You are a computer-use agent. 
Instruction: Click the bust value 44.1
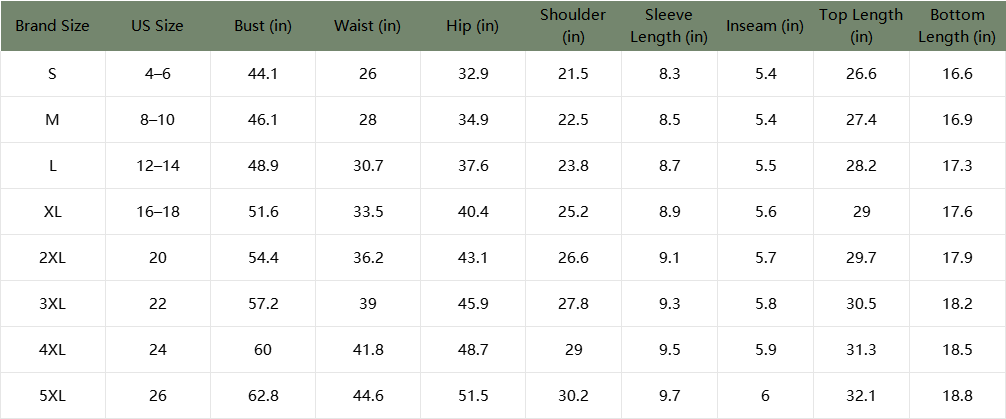(263, 74)
